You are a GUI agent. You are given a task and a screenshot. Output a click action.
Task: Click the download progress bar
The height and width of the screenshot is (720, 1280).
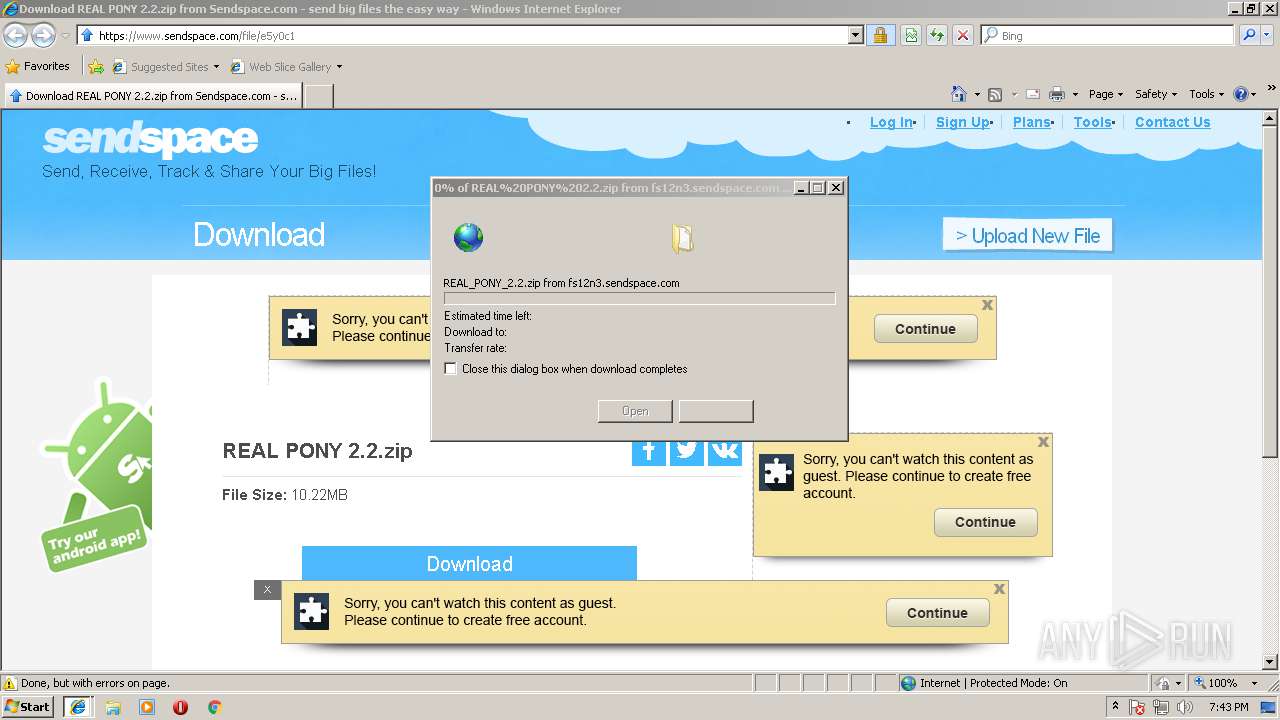(x=639, y=298)
